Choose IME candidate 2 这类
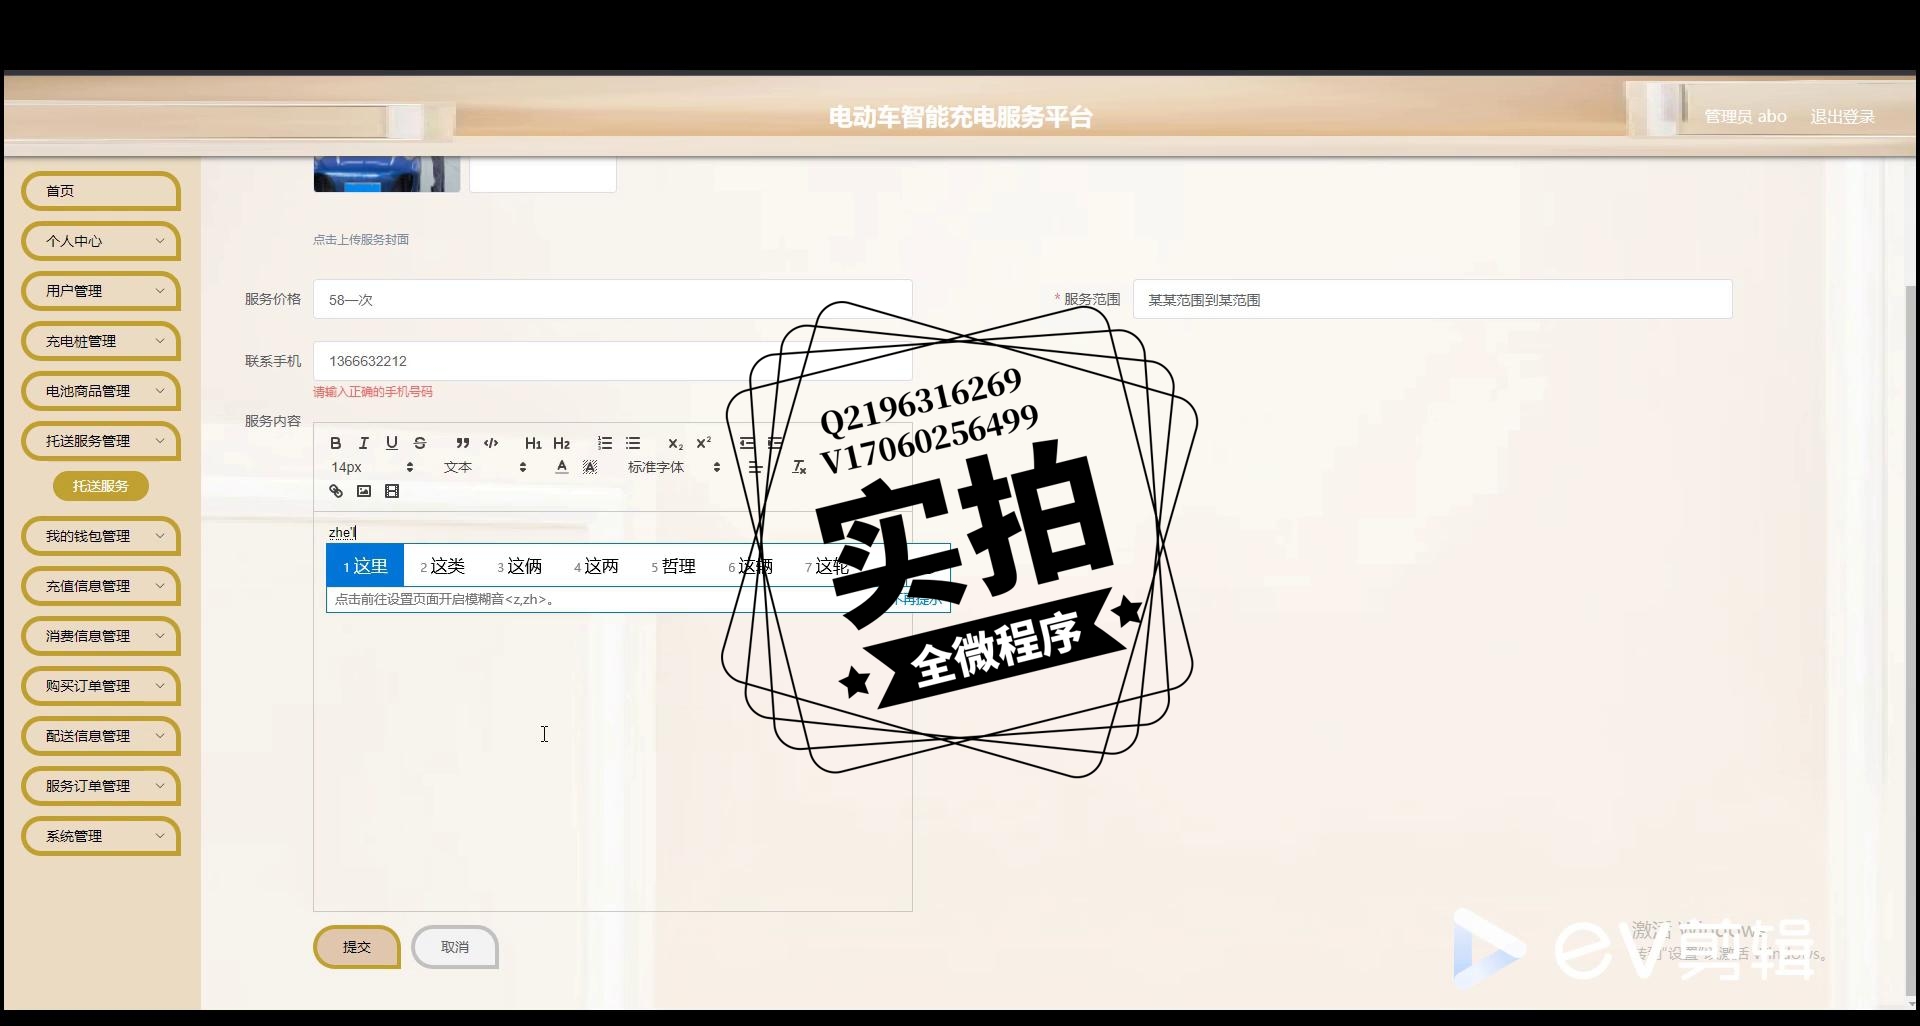 click(442, 566)
